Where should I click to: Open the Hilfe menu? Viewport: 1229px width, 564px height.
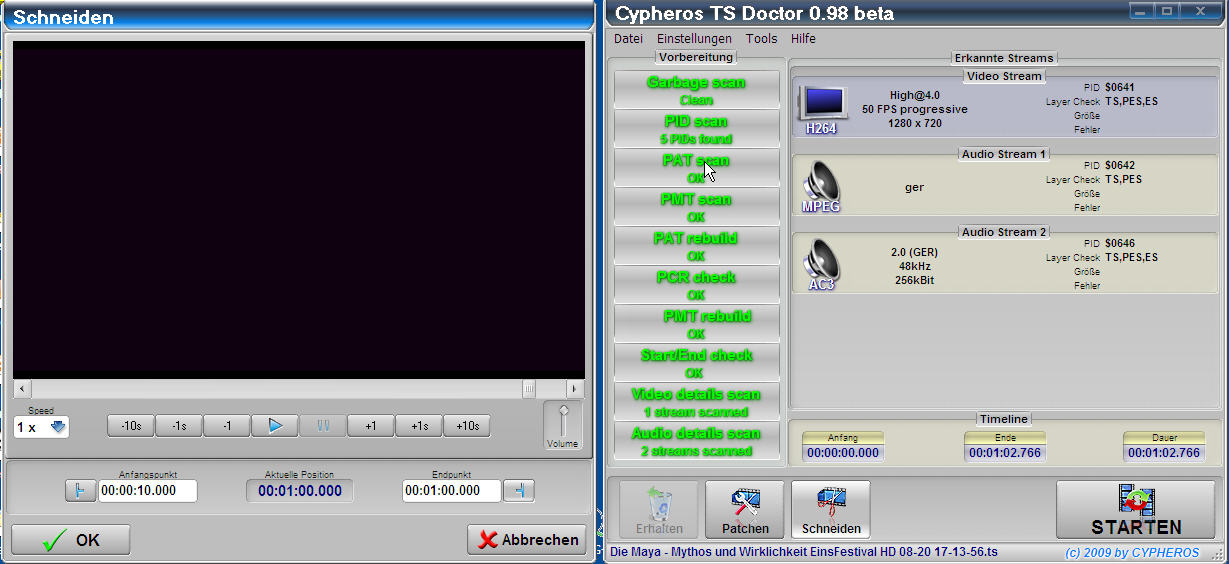pyautogui.click(x=803, y=39)
